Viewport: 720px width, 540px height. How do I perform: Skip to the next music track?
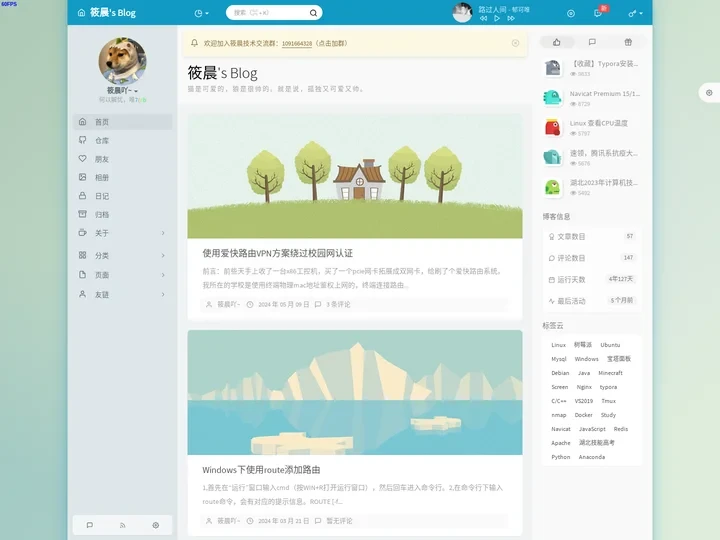pyautogui.click(x=511, y=18)
